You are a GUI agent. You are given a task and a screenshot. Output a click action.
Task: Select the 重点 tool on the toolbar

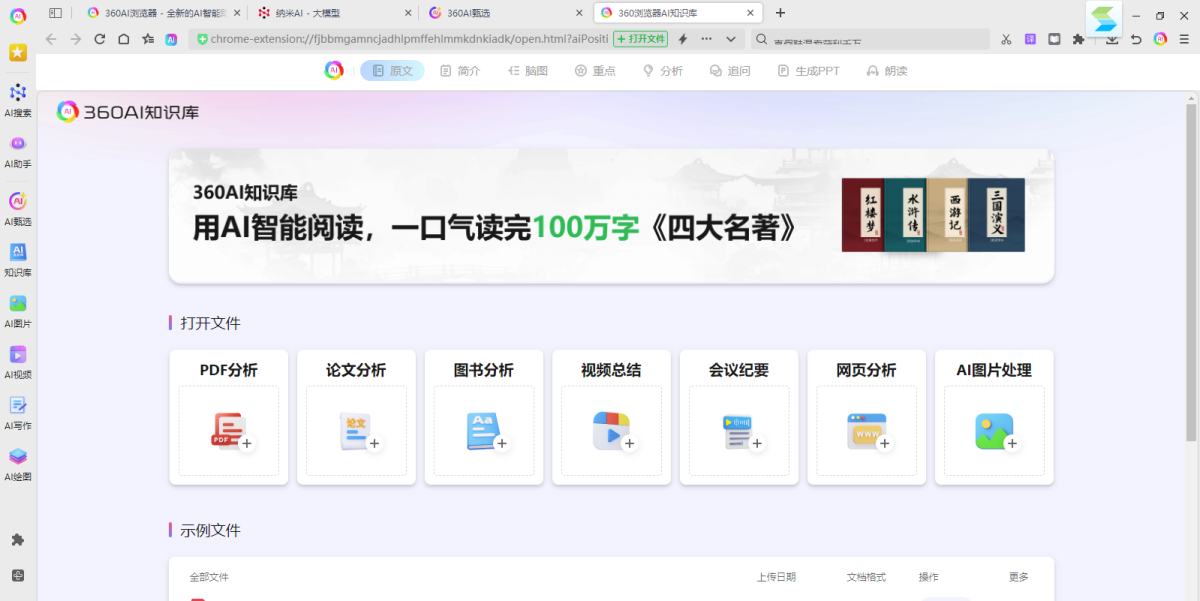pos(594,70)
